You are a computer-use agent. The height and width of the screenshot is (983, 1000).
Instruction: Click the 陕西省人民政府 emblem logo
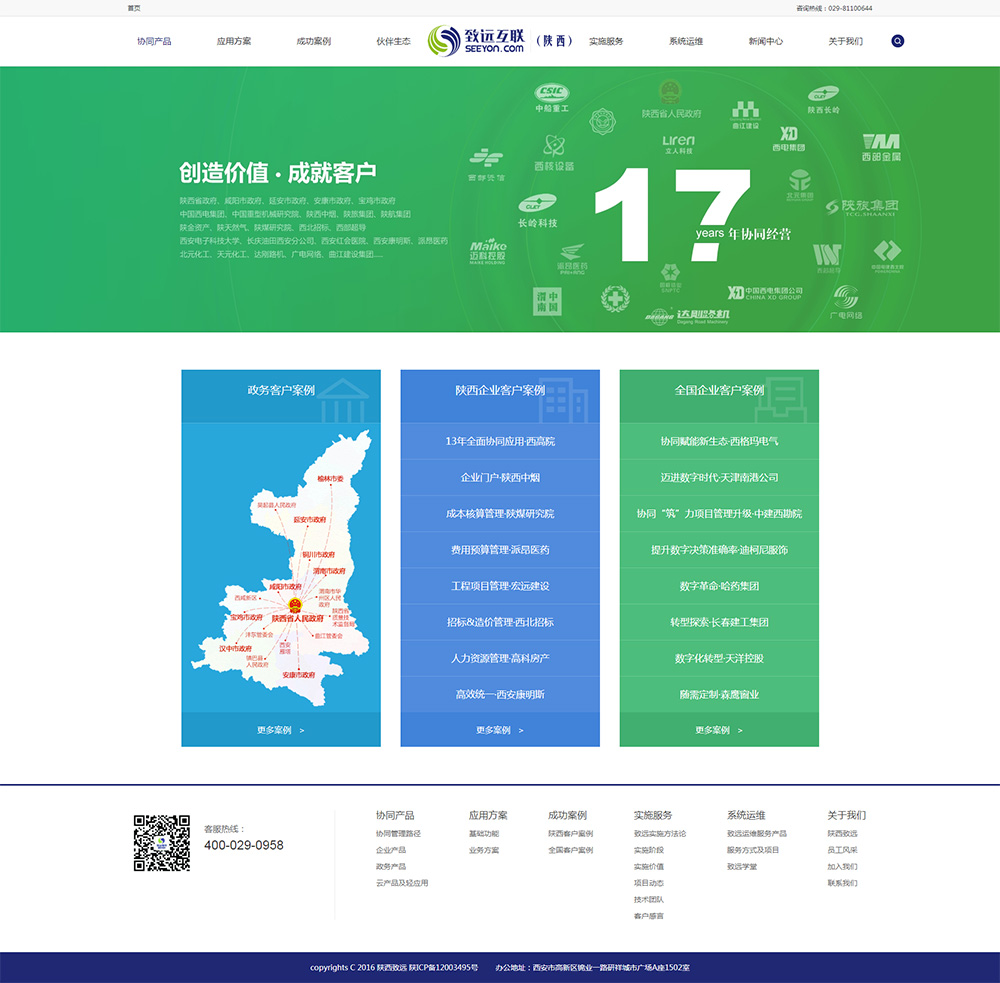pyautogui.click(x=670, y=99)
